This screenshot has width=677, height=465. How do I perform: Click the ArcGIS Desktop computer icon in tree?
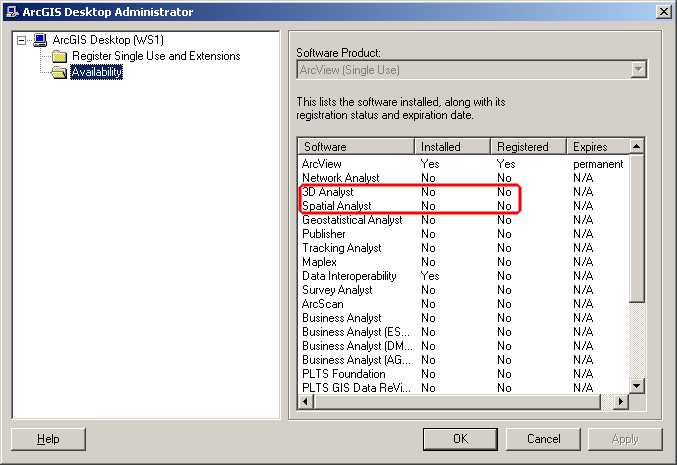click(x=40, y=40)
